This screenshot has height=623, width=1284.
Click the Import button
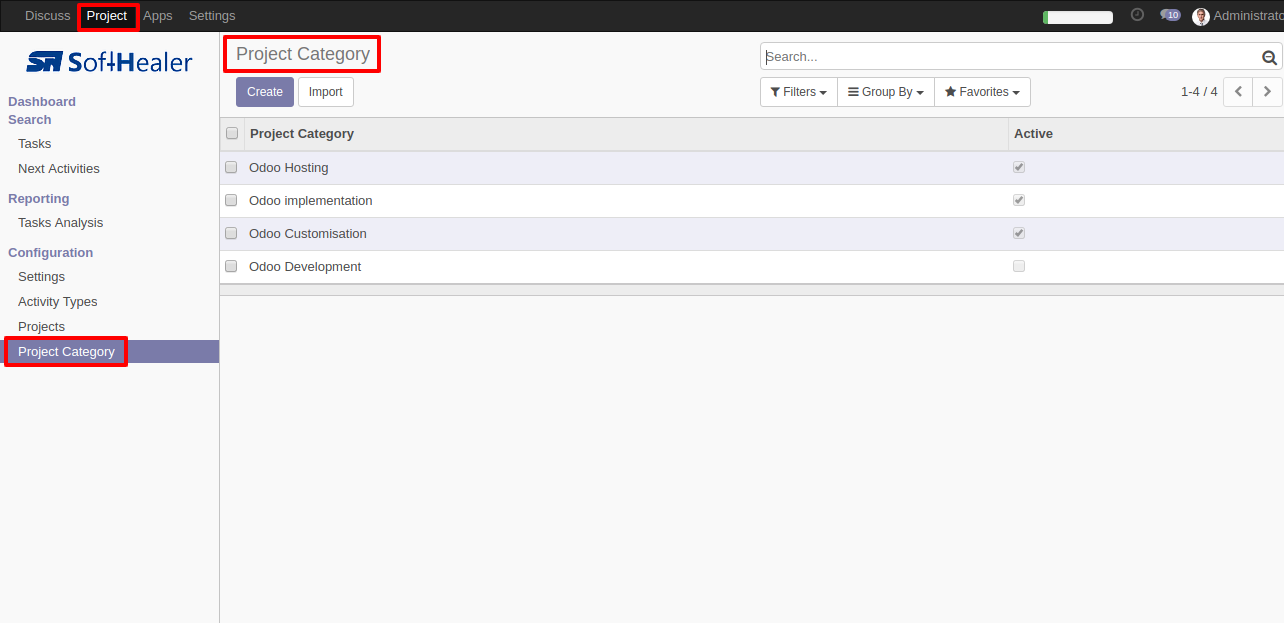click(x=325, y=92)
